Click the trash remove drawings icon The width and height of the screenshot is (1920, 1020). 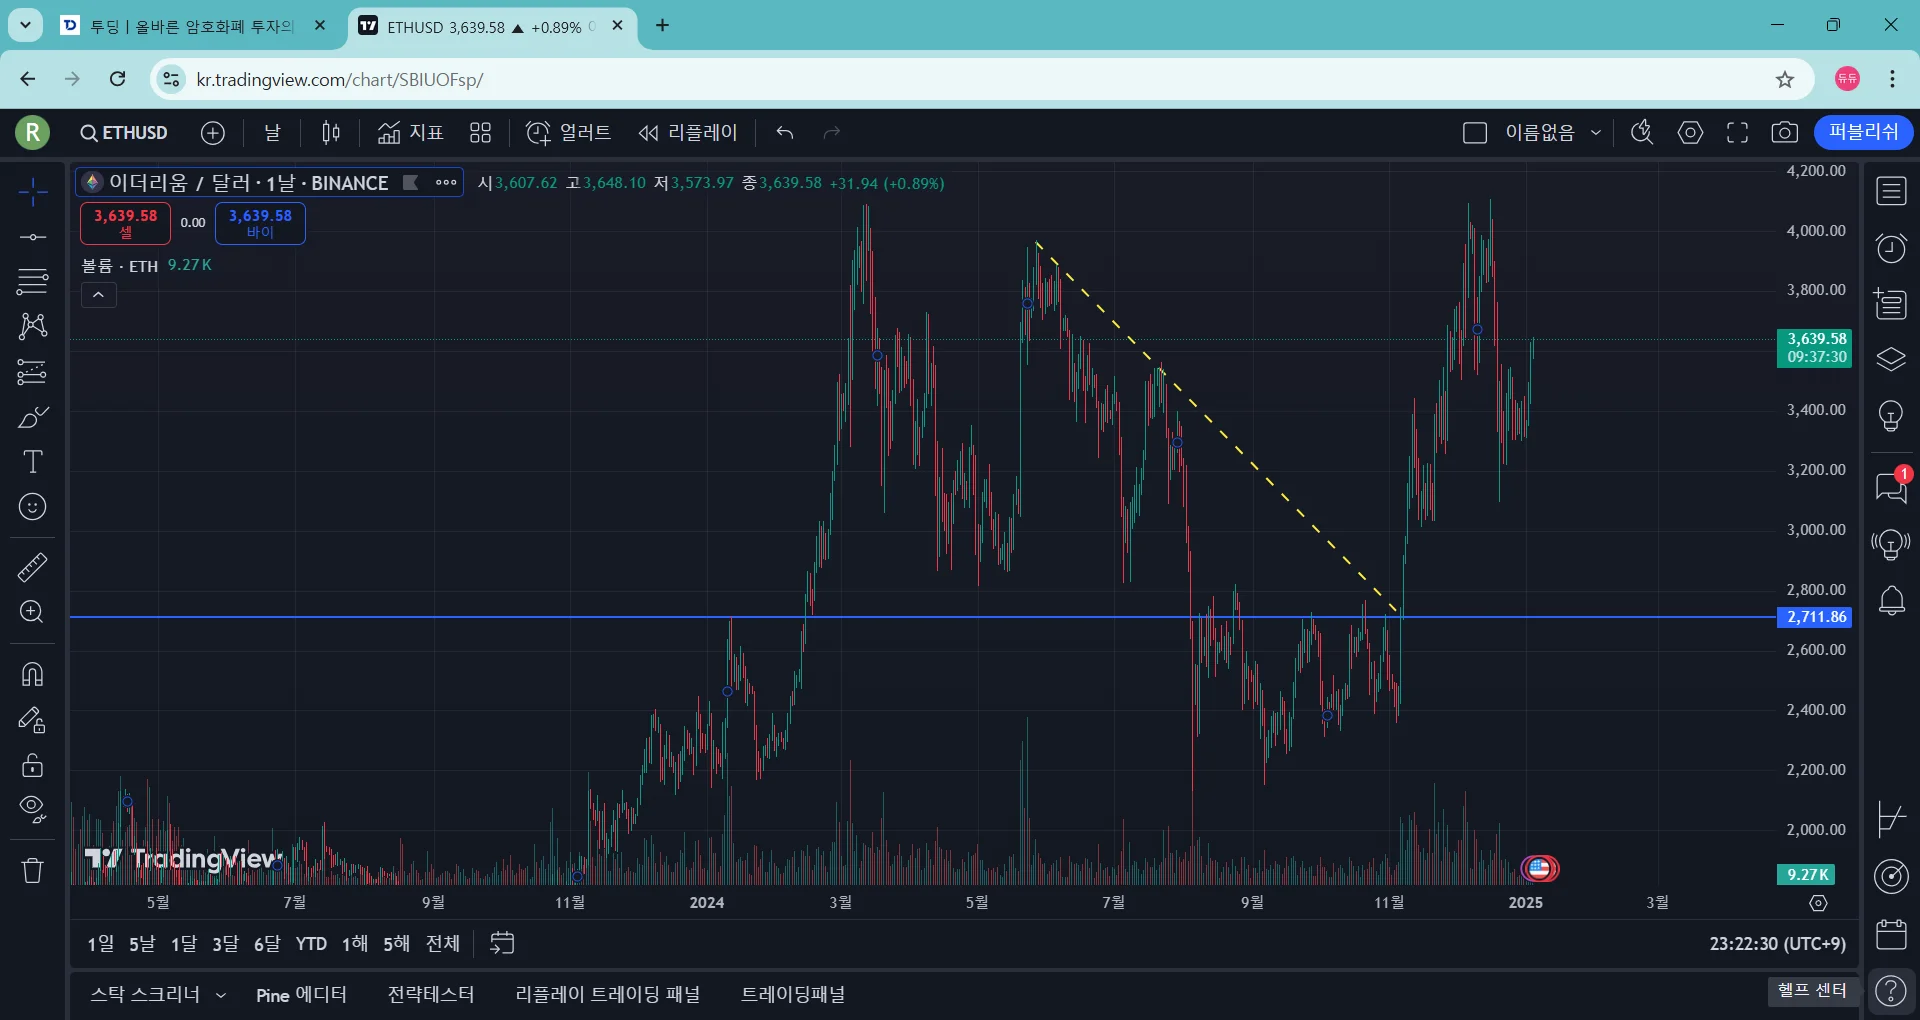(32, 870)
